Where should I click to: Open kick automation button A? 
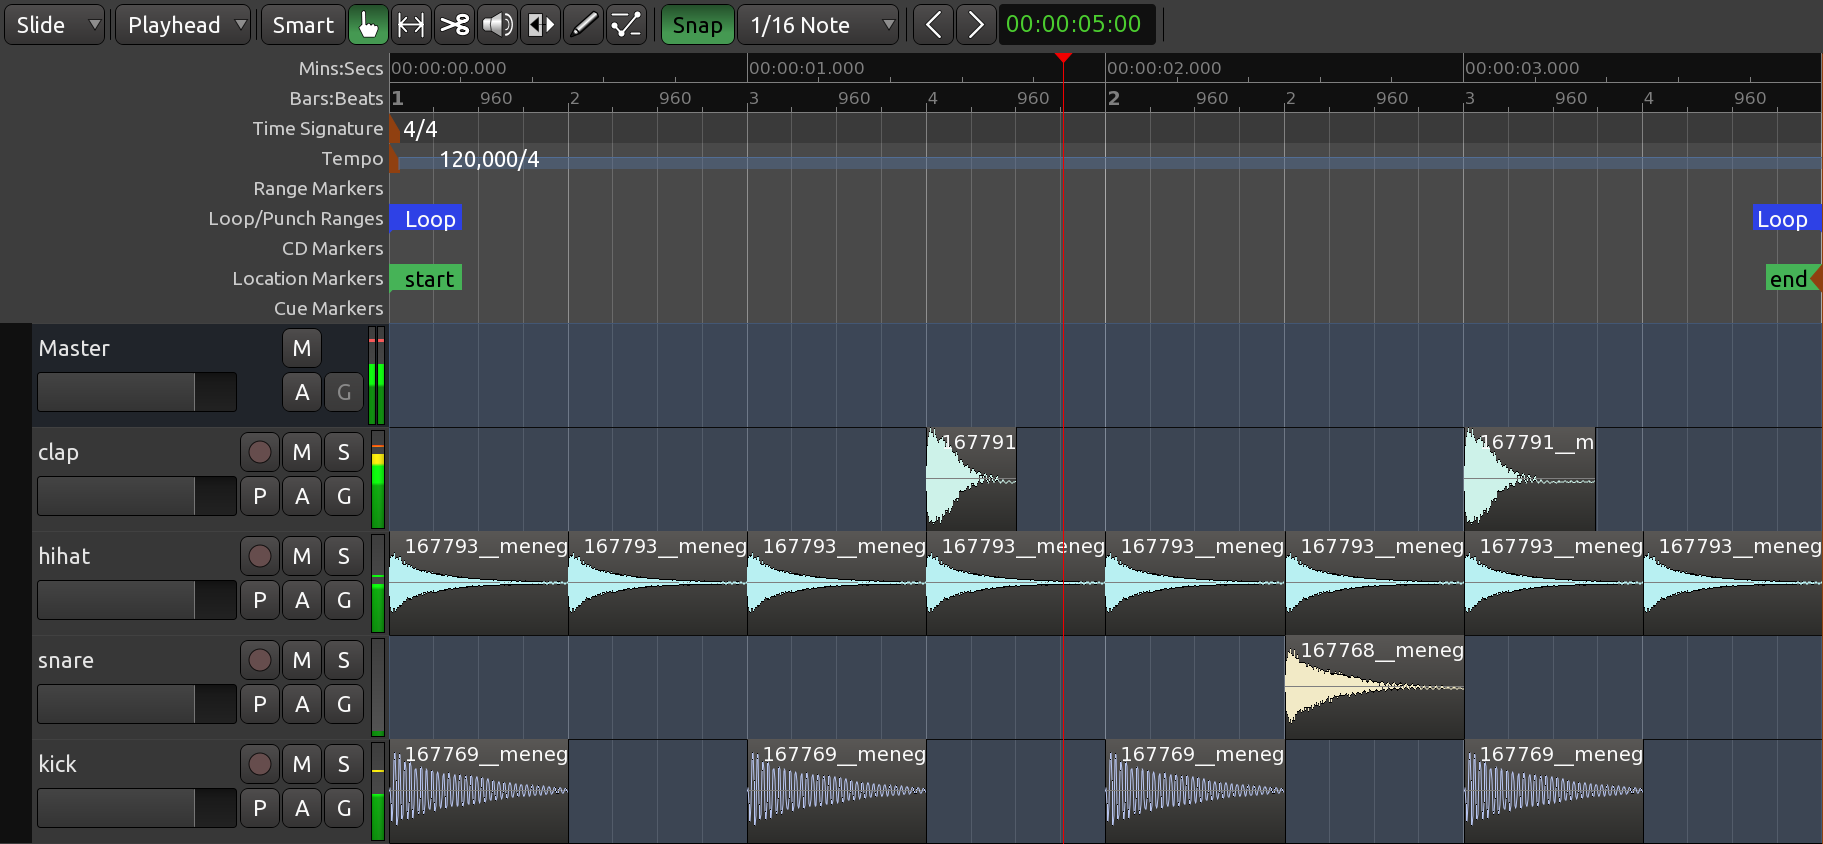(302, 808)
